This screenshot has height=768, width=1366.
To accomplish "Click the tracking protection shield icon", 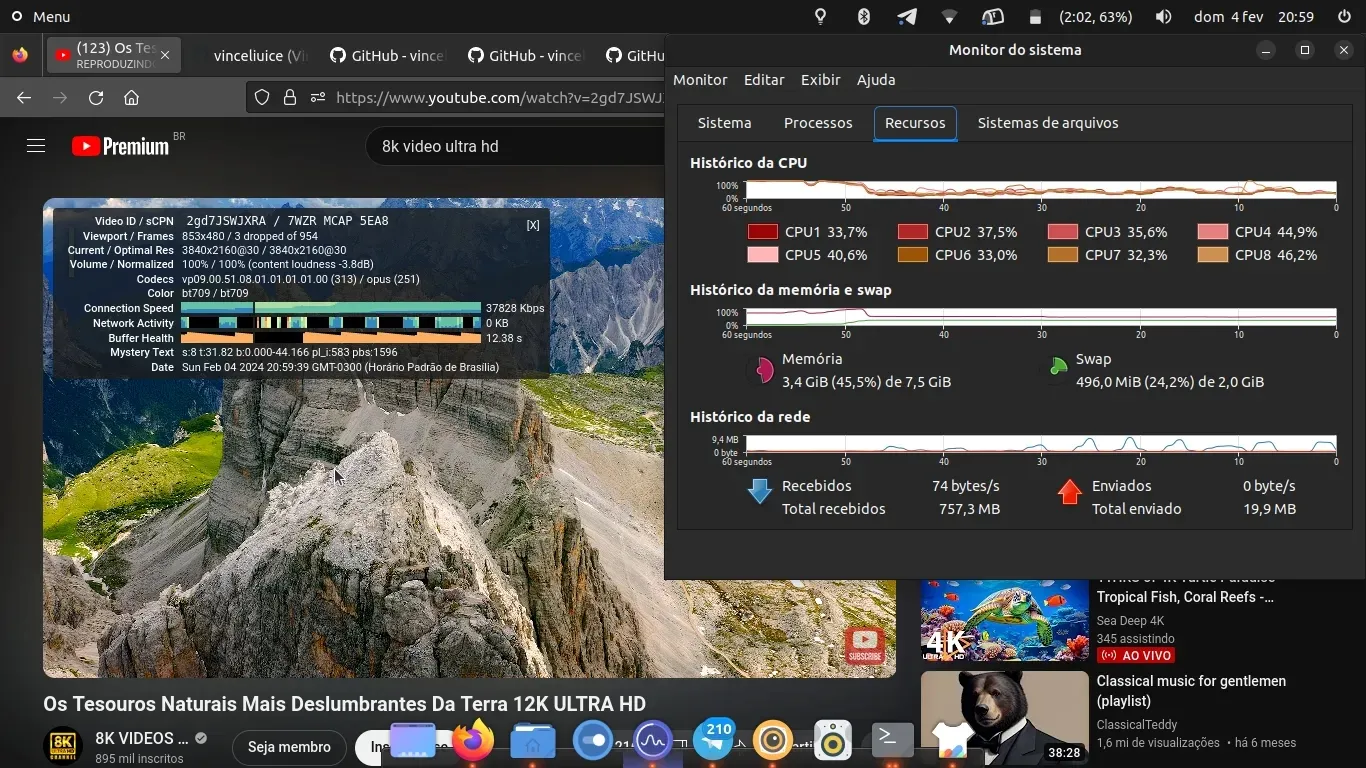I will tap(262, 98).
